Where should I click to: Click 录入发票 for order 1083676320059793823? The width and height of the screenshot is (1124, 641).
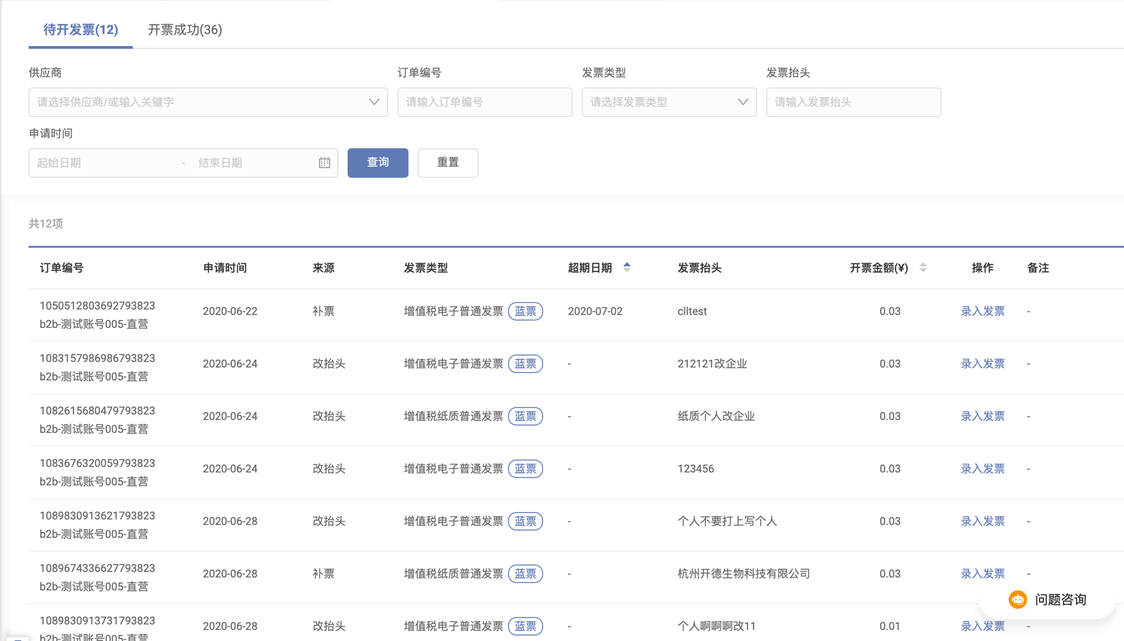pos(983,468)
